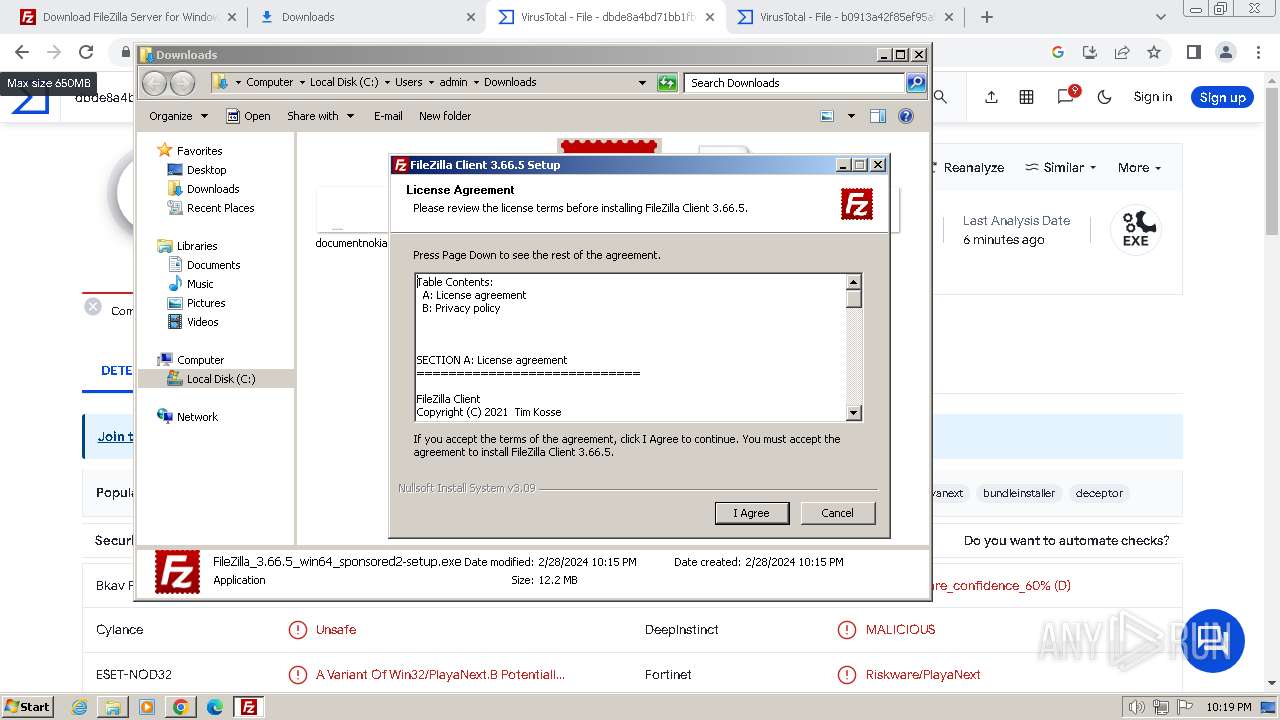Click the FileZilla icon in details pane

tap(177, 572)
